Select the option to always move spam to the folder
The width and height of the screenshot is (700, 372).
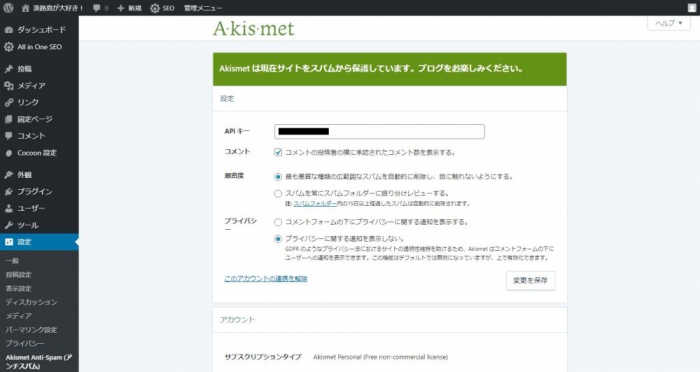pos(278,193)
